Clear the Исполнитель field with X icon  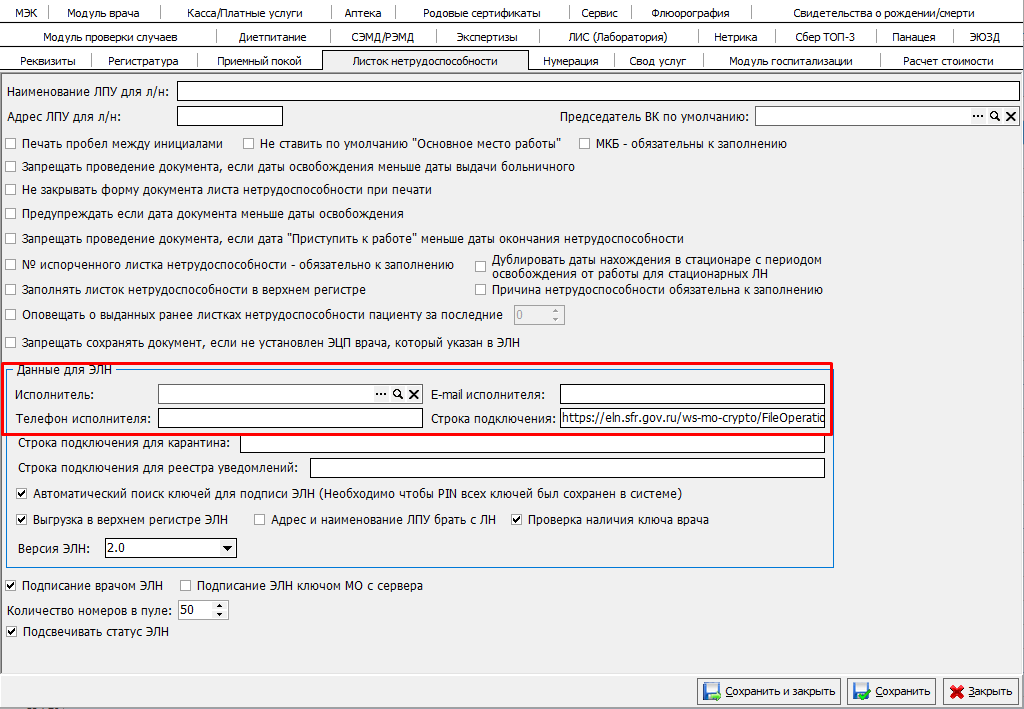click(x=414, y=394)
